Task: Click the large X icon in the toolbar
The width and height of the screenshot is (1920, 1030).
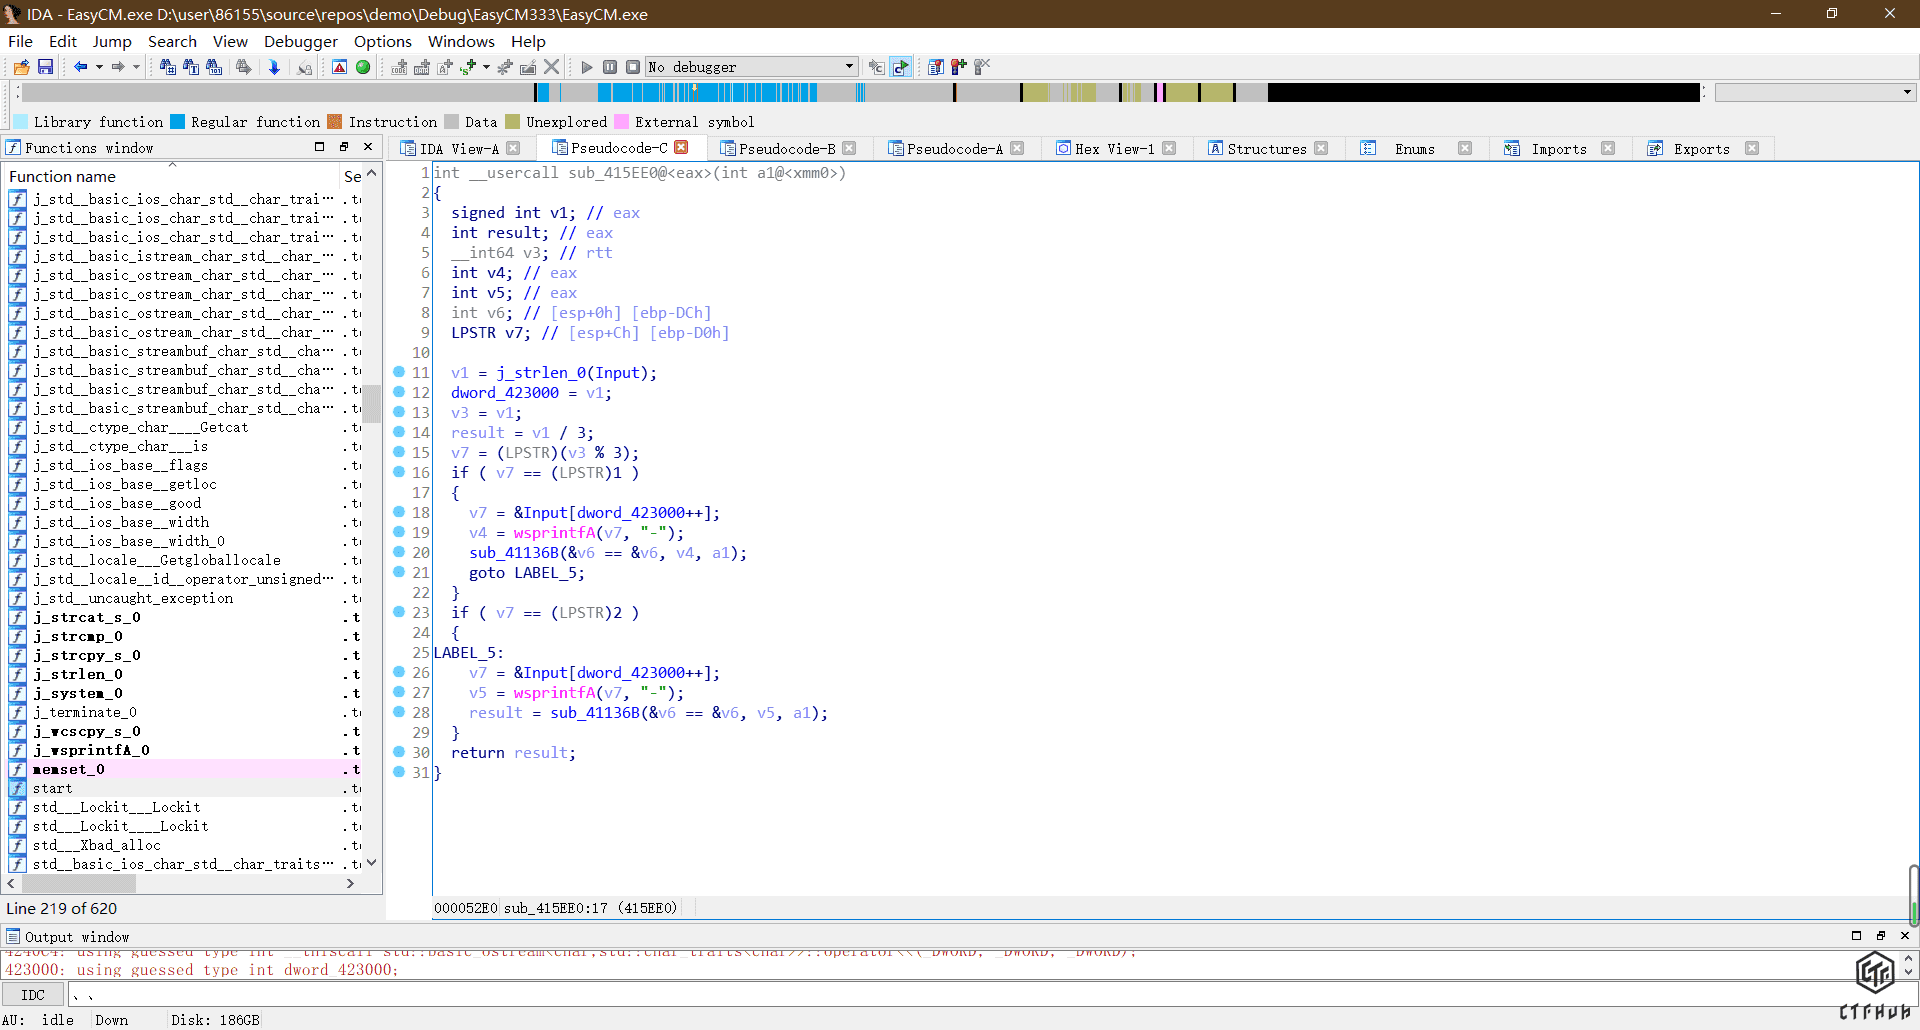Action: [x=551, y=67]
